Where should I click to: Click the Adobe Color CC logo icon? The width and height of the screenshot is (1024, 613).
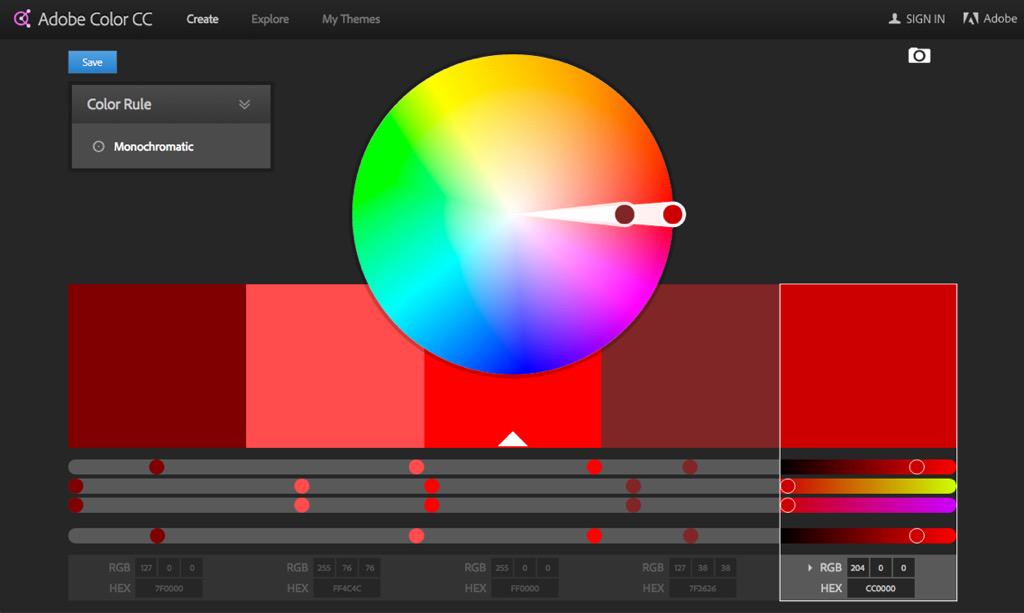[22, 18]
